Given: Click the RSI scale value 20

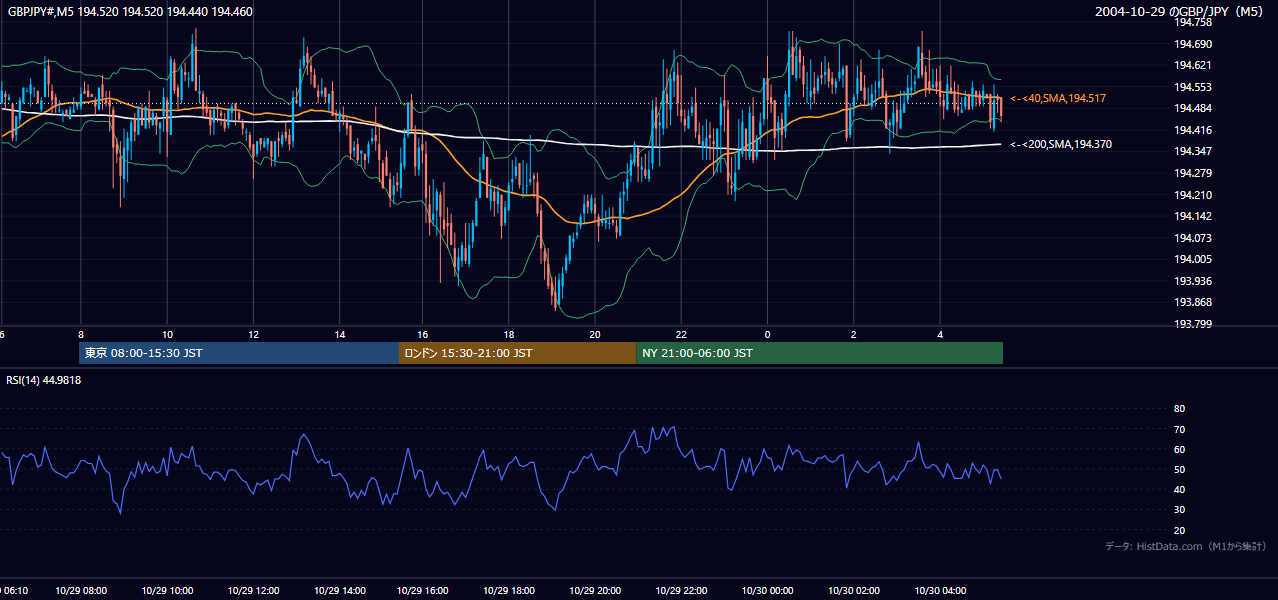Looking at the screenshot, I should (1179, 530).
